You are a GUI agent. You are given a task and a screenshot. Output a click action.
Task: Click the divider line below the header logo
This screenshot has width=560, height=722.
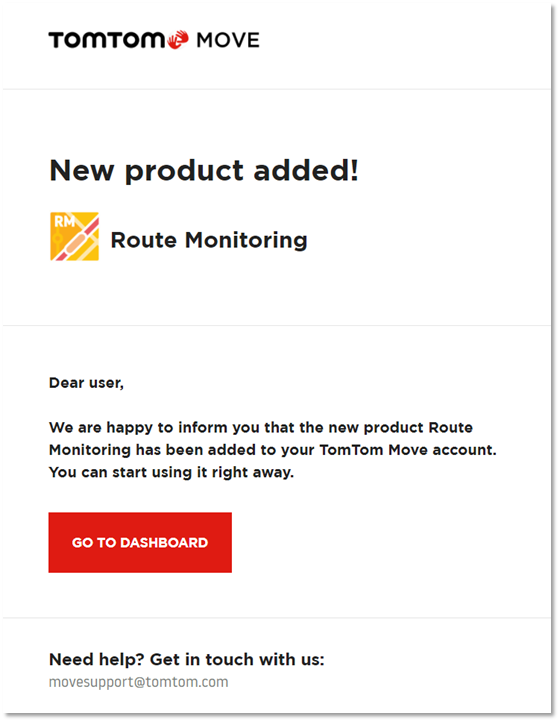(277, 89)
